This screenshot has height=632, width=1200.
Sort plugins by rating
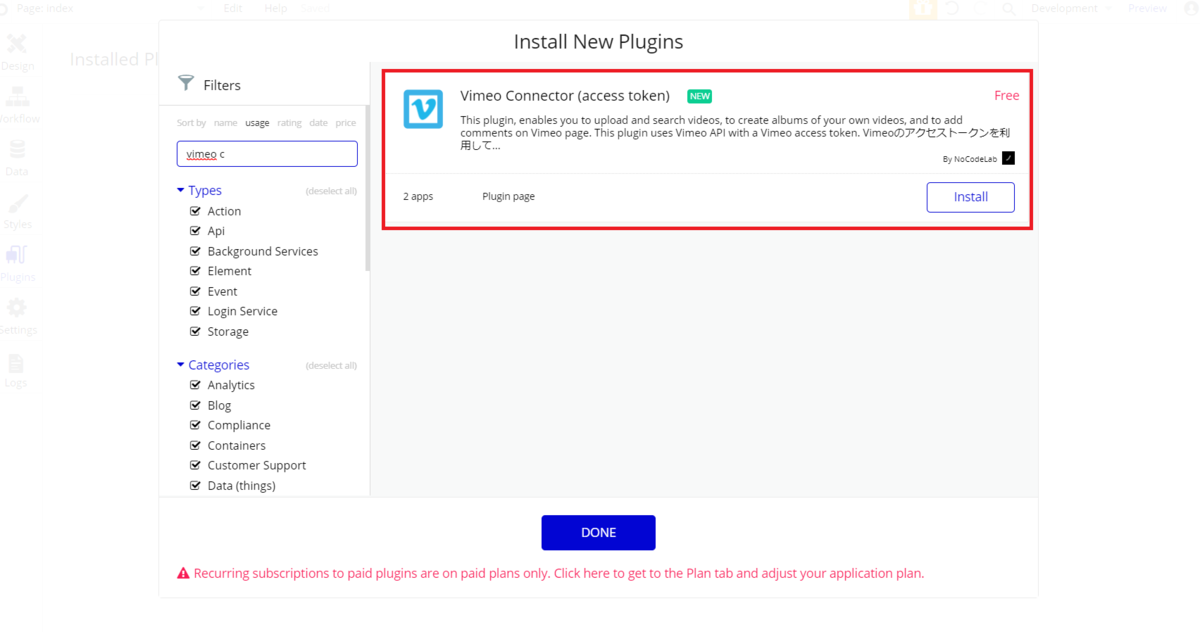pos(289,123)
